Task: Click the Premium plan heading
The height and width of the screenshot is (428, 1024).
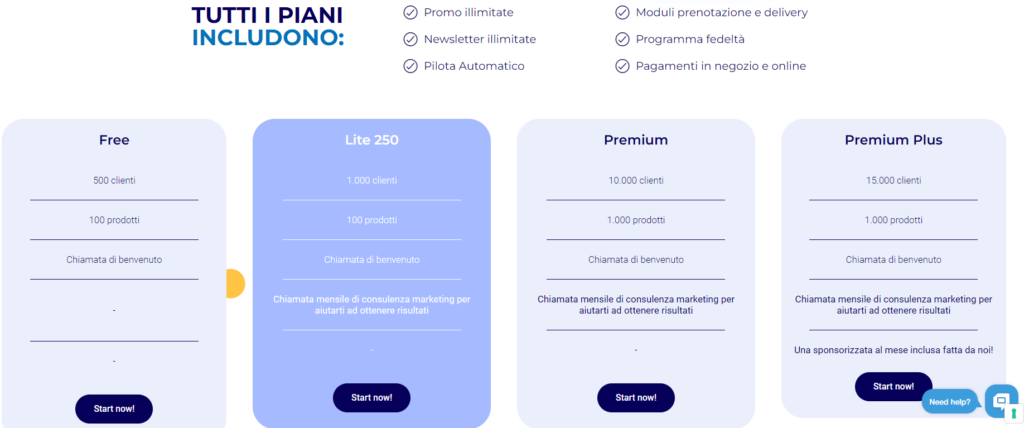Action: coord(635,140)
